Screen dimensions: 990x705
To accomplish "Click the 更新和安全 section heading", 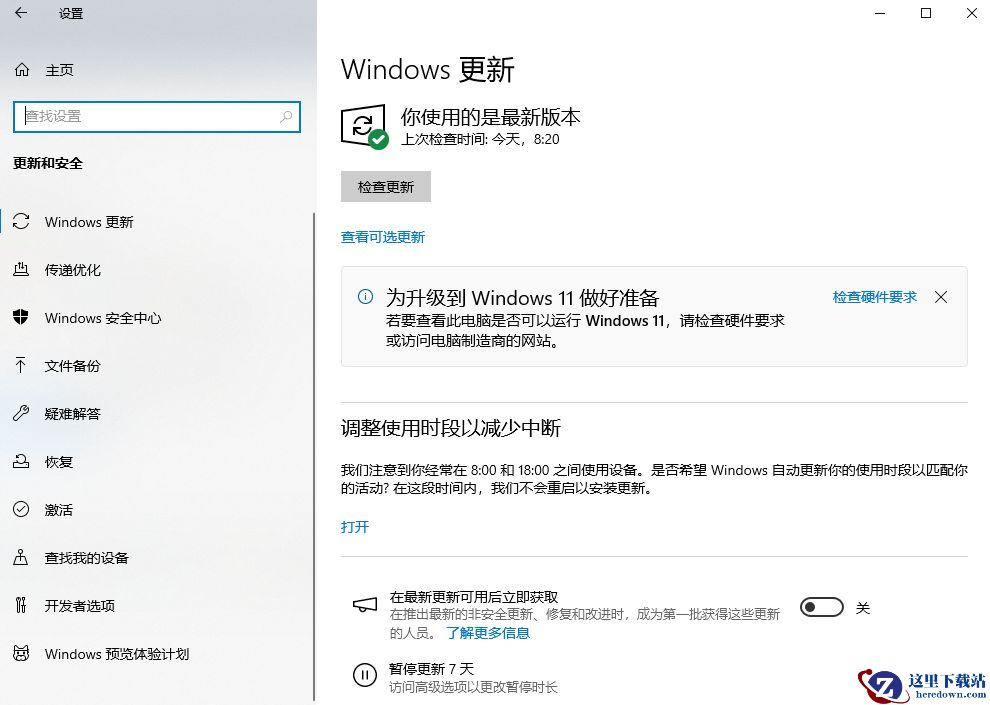I will 48,163.
